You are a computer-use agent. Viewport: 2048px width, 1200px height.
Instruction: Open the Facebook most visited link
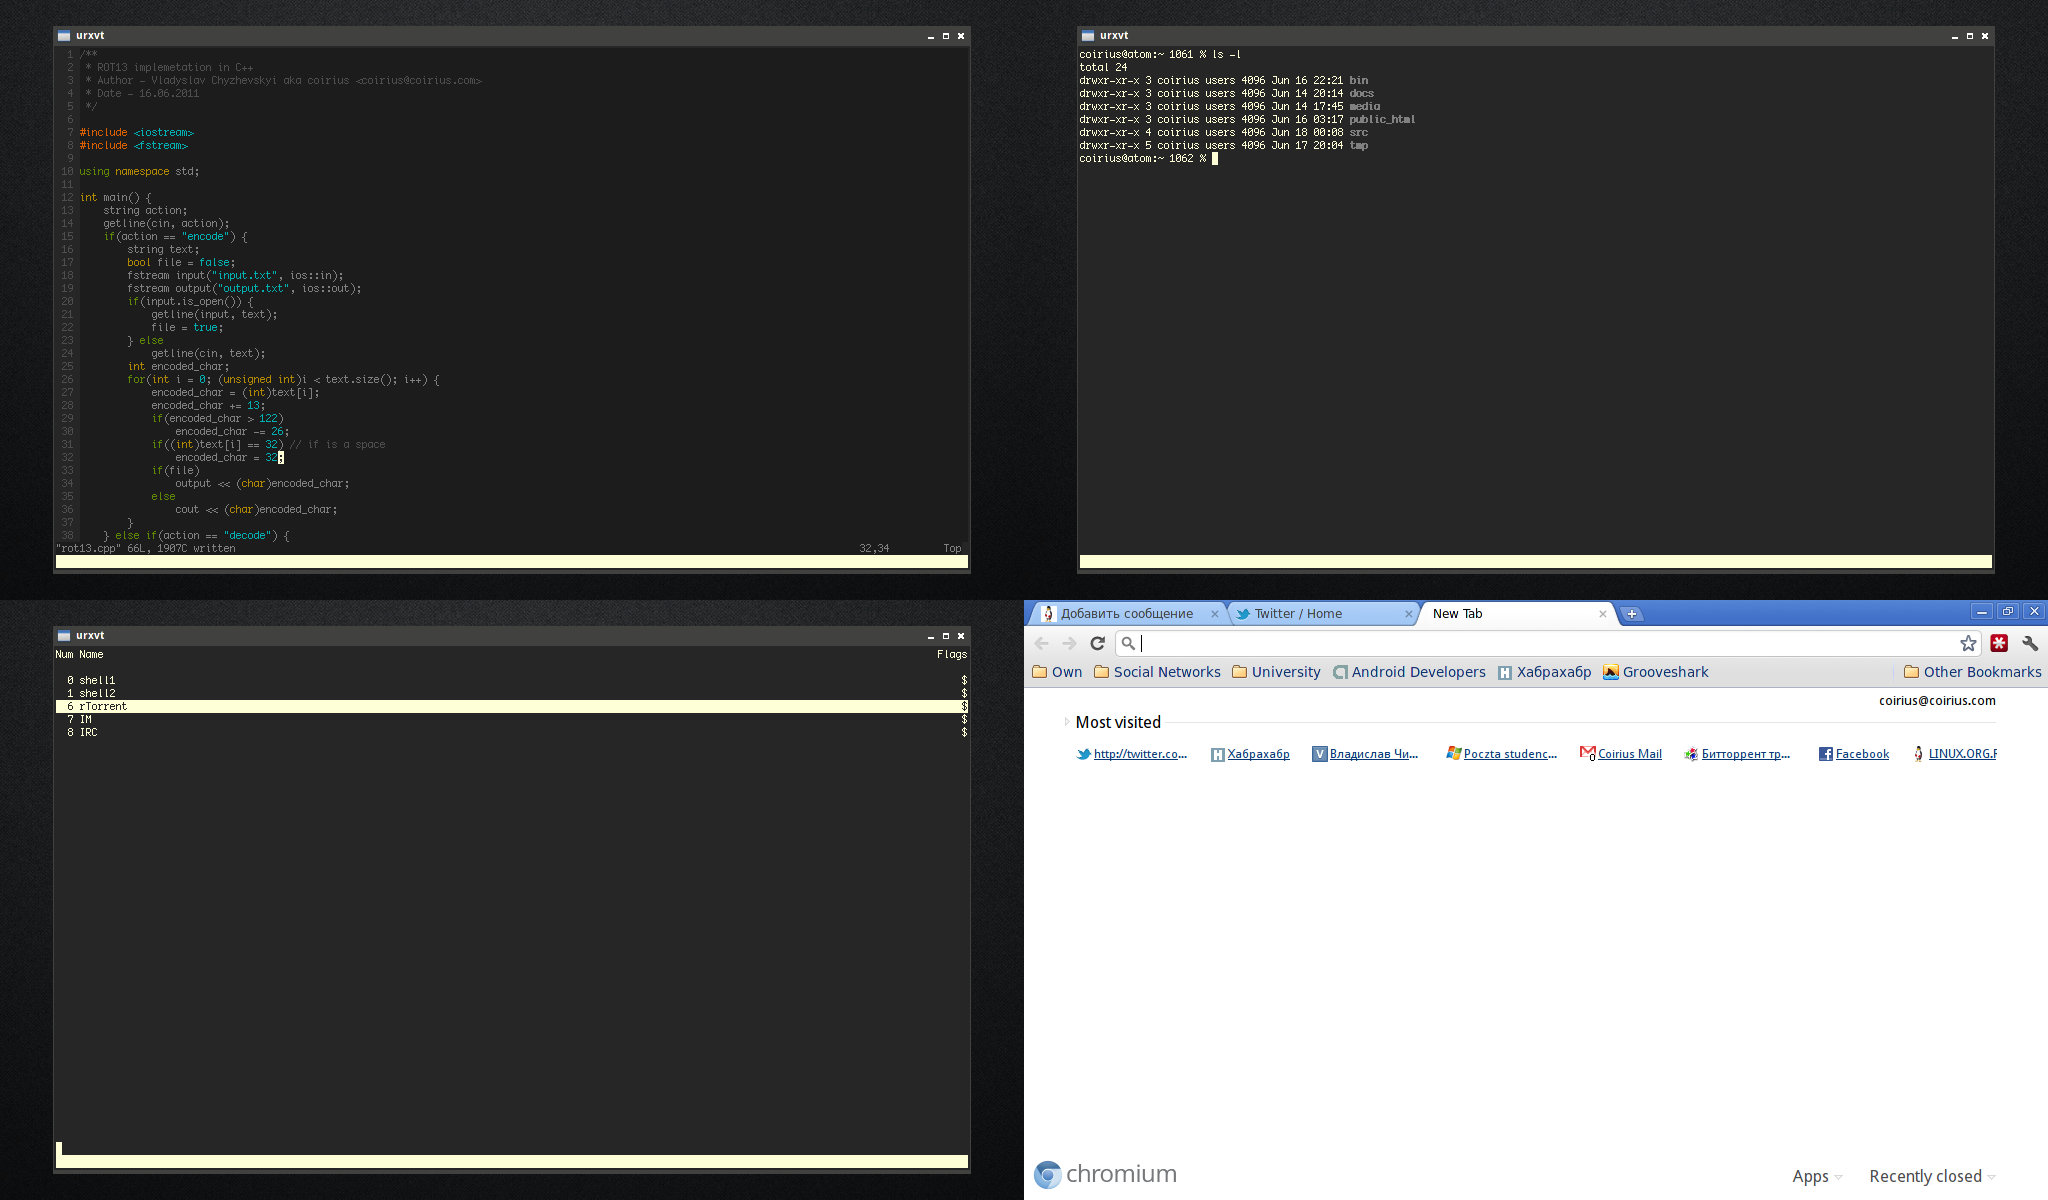click(x=1861, y=754)
